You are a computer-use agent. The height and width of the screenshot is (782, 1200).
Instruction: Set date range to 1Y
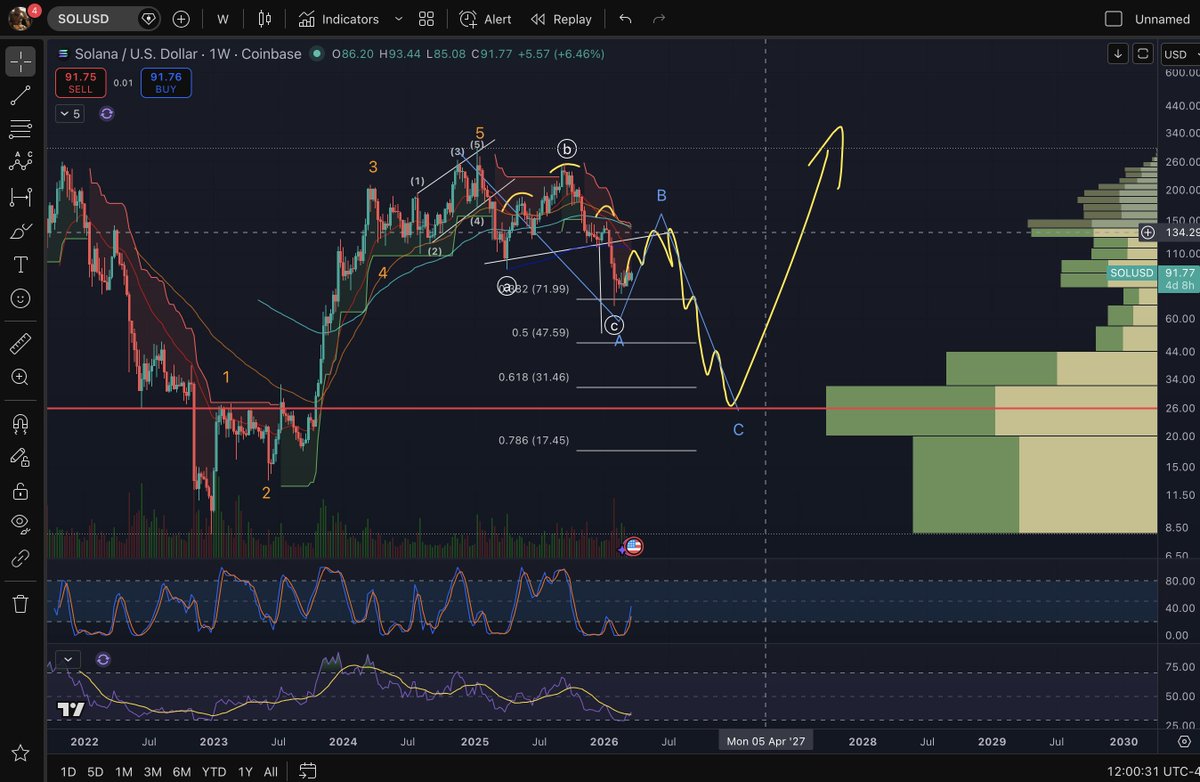pos(245,772)
